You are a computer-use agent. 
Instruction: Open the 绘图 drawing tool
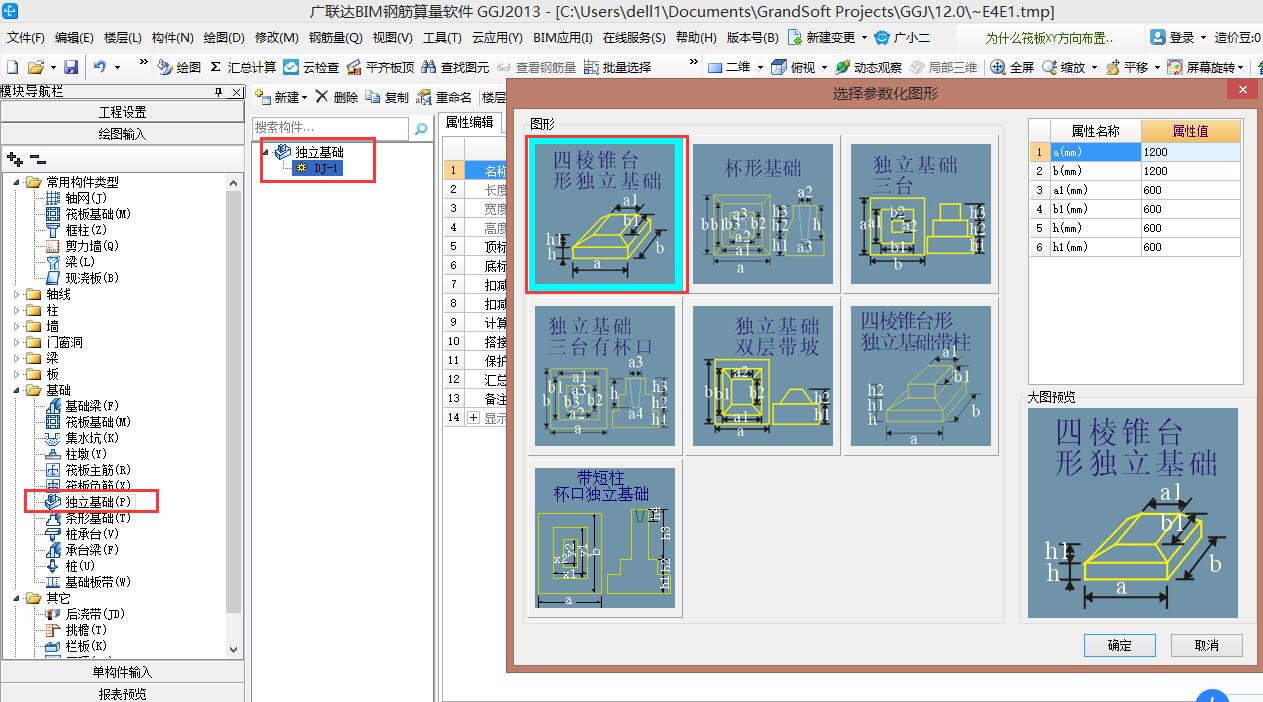point(179,67)
